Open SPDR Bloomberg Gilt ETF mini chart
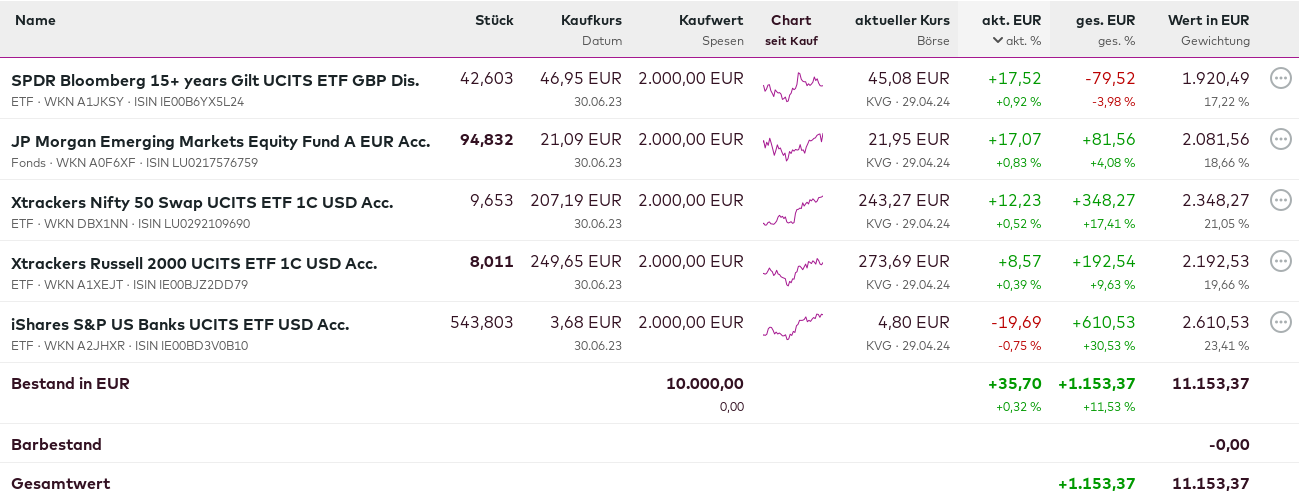The image size is (1299, 495). 792,87
